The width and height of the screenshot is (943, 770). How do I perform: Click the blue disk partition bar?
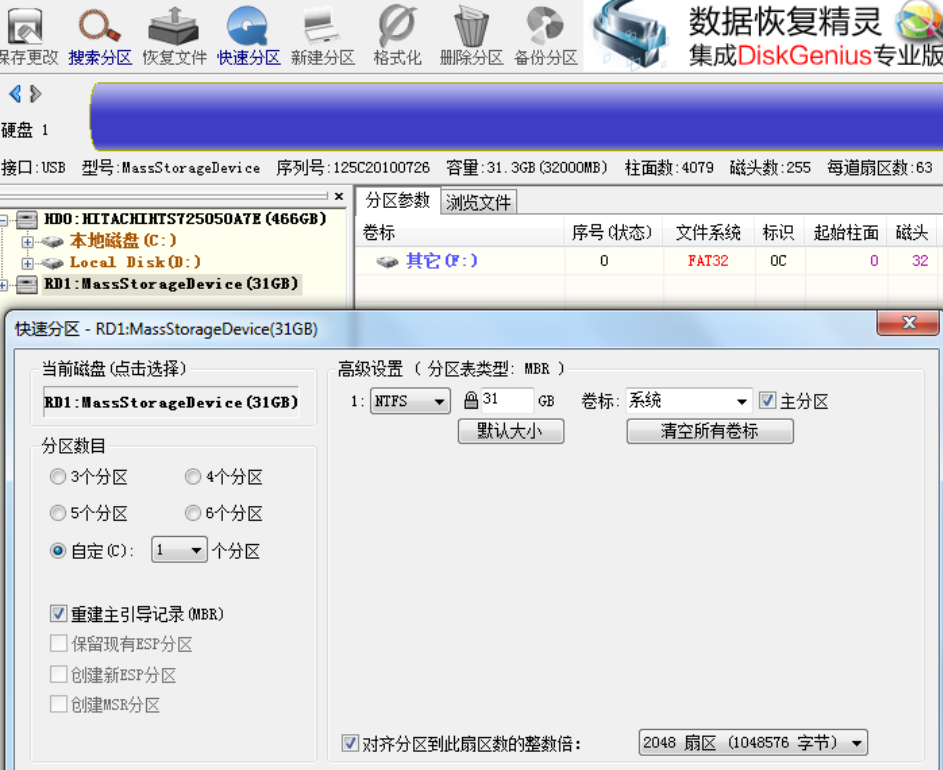pos(517,116)
